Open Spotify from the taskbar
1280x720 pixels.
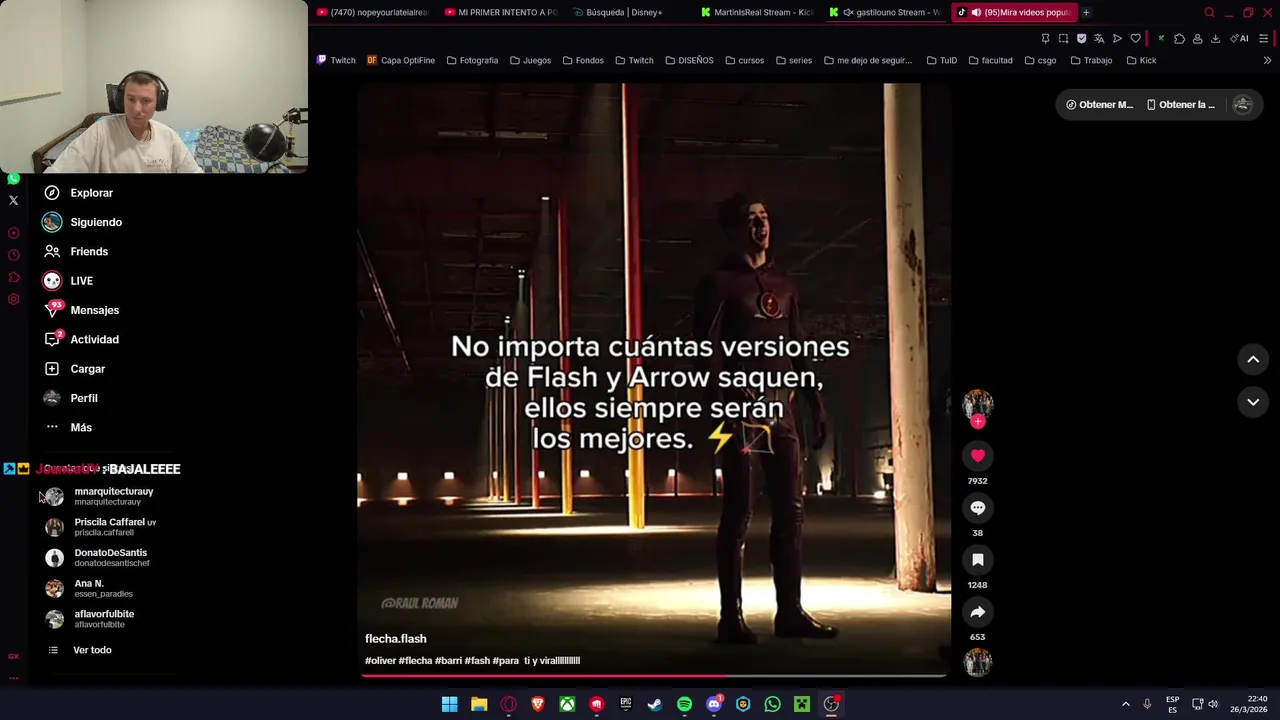coord(684,704)
